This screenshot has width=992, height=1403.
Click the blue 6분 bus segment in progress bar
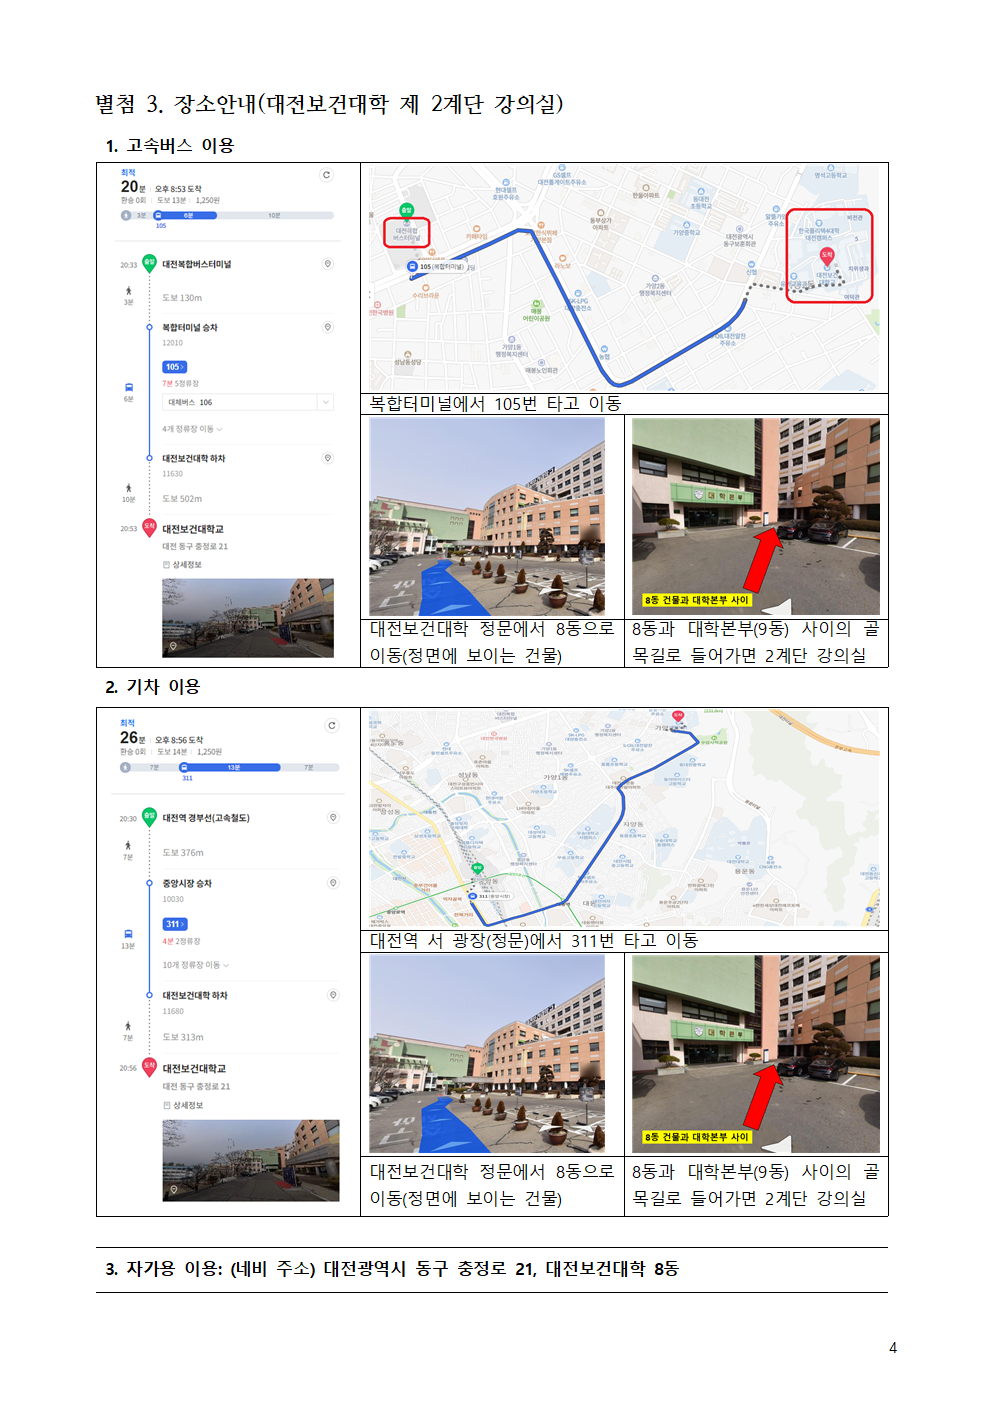click(x=188, y=215)
